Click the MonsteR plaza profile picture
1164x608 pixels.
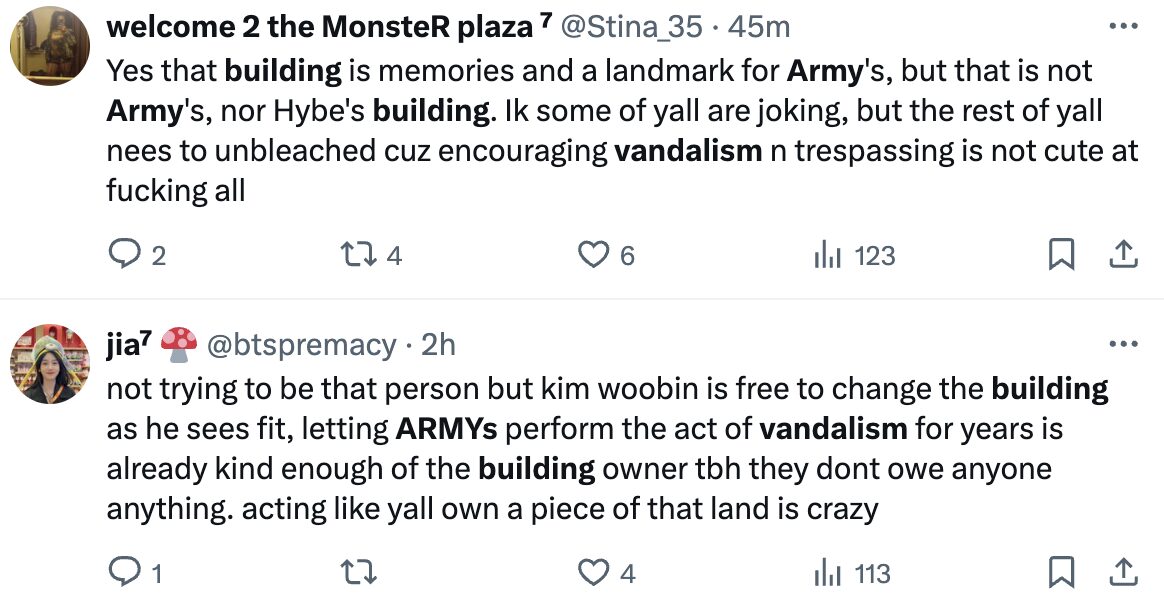(x=49, y=45)
